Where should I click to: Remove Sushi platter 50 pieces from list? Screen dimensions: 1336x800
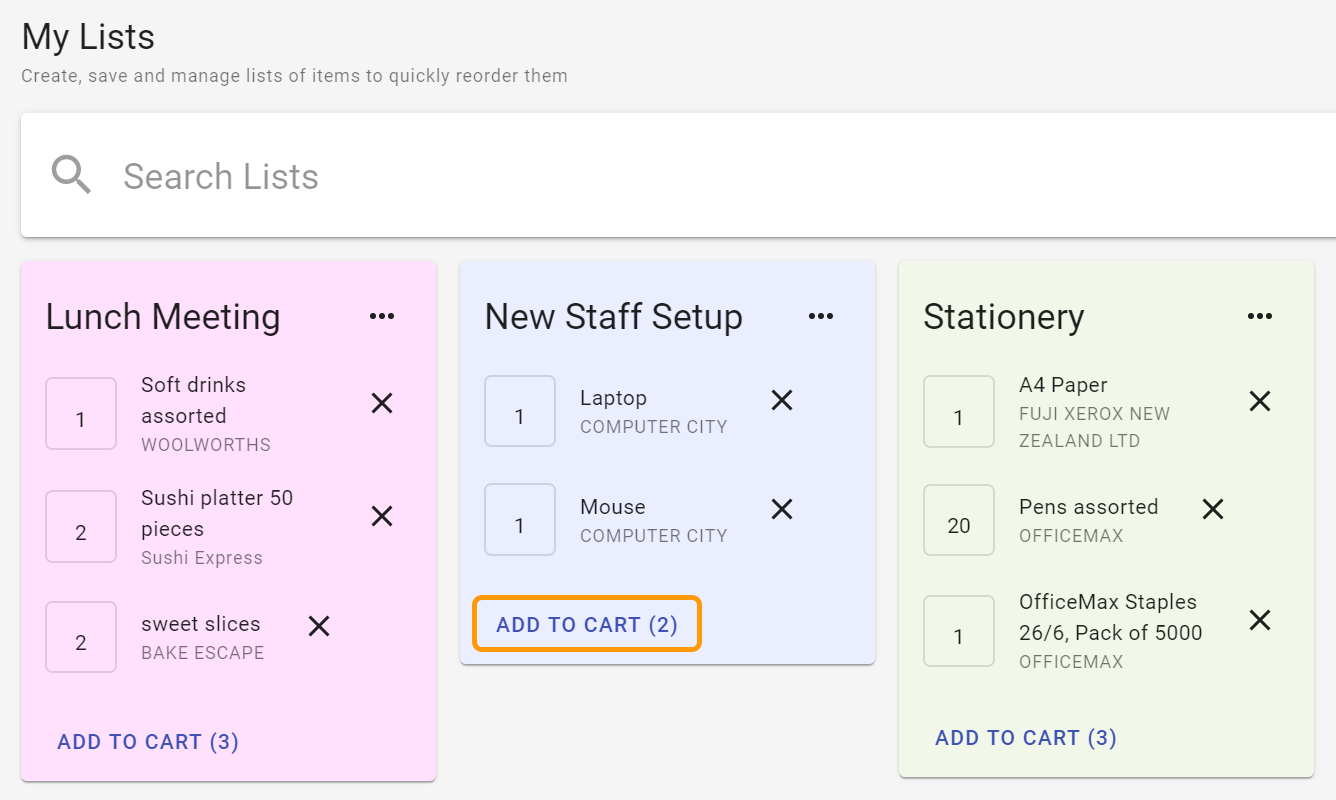[x=381, y=516]
